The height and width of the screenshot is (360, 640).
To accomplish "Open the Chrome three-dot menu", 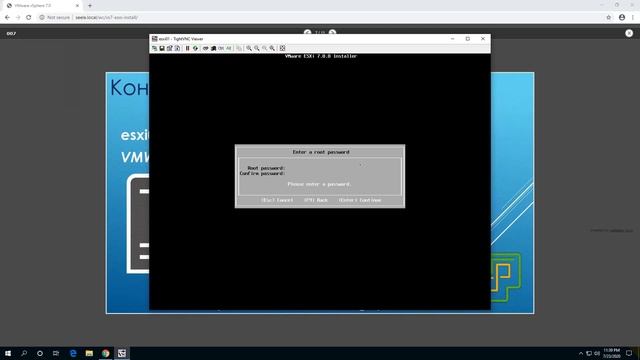I will [x=633, y=18].
